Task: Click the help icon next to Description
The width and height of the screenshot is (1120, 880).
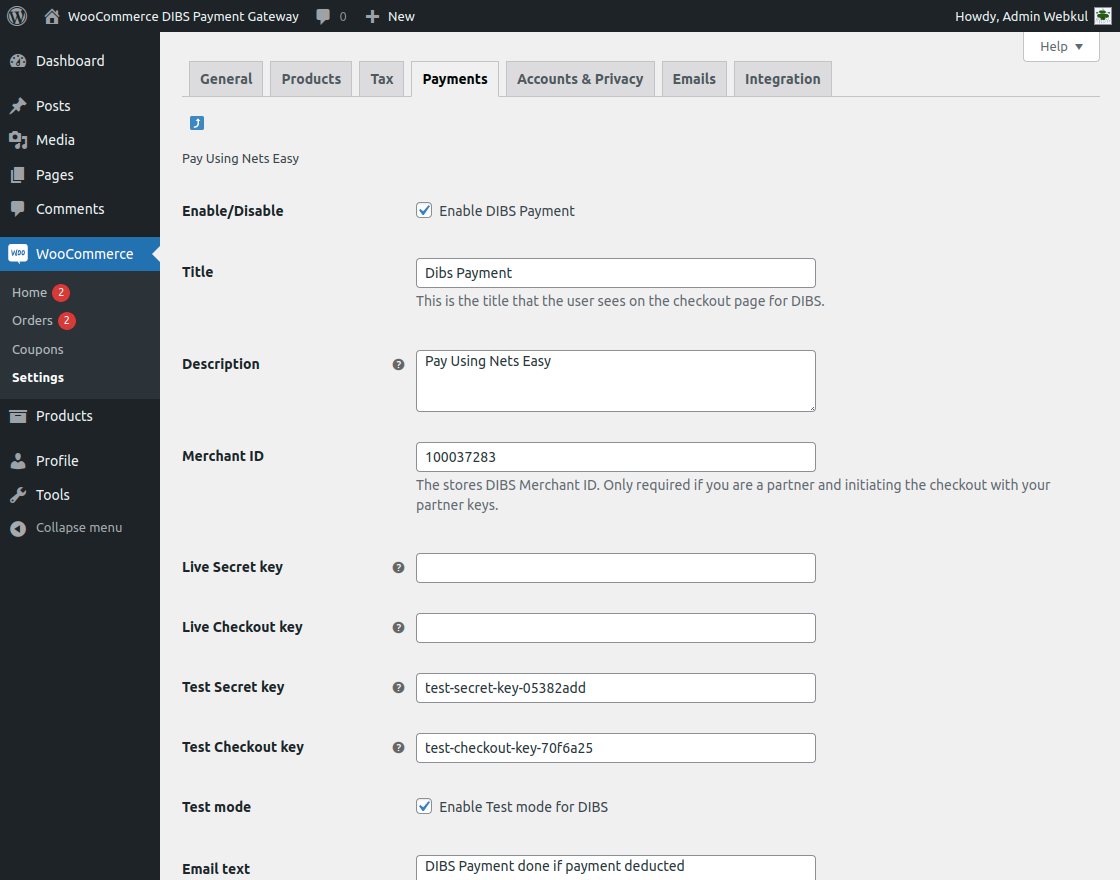Action: [398, 364]
